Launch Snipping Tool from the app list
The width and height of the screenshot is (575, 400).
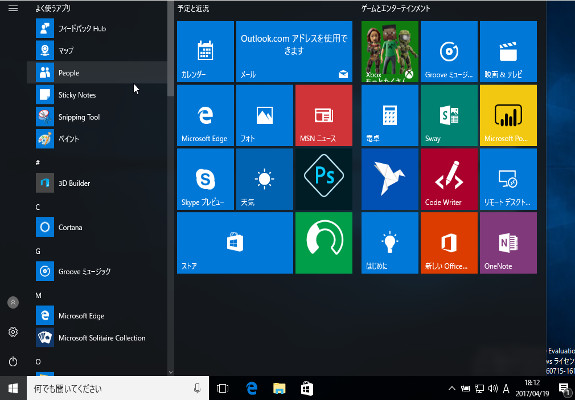97,117
